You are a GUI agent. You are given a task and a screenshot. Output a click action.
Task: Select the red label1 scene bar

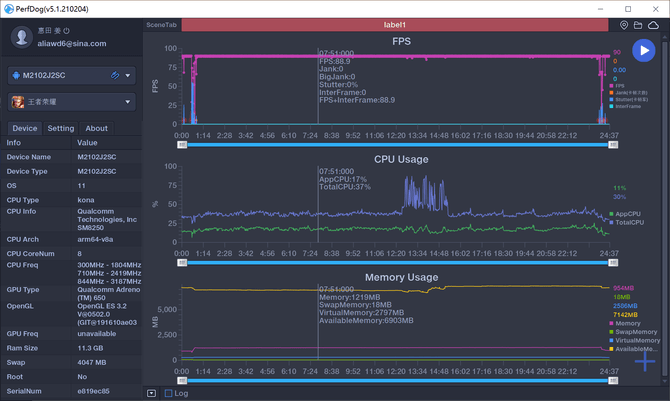click(395, 25)
